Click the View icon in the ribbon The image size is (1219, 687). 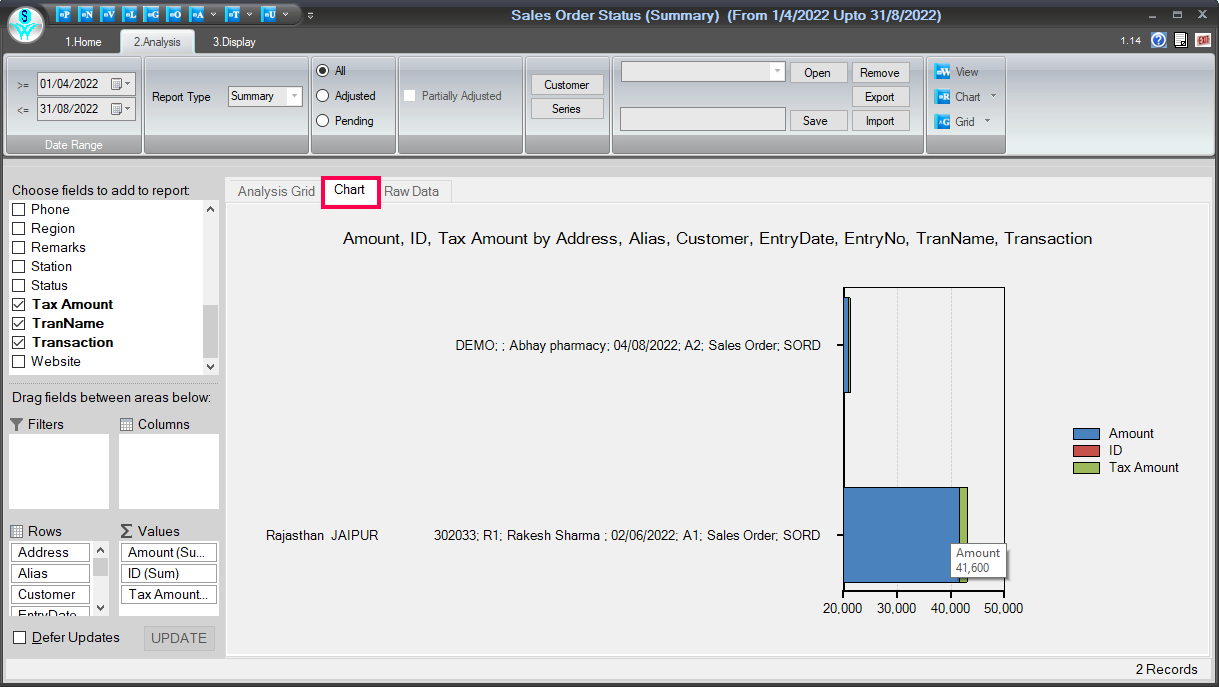943,72
